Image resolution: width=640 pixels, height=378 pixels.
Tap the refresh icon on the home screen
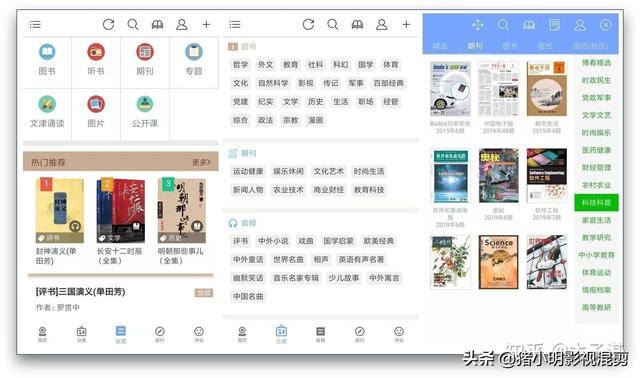[x=108, y=24]
